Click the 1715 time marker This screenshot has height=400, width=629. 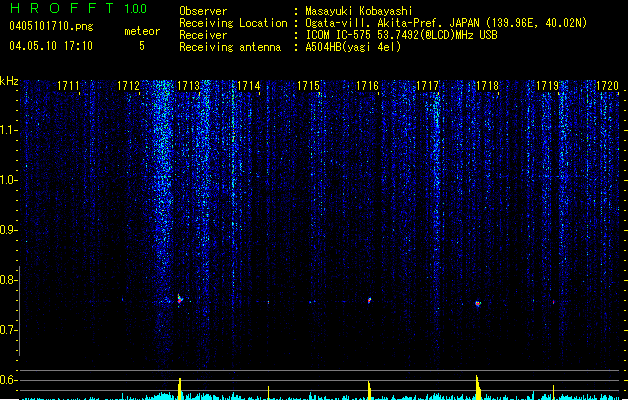click(308, 86)
